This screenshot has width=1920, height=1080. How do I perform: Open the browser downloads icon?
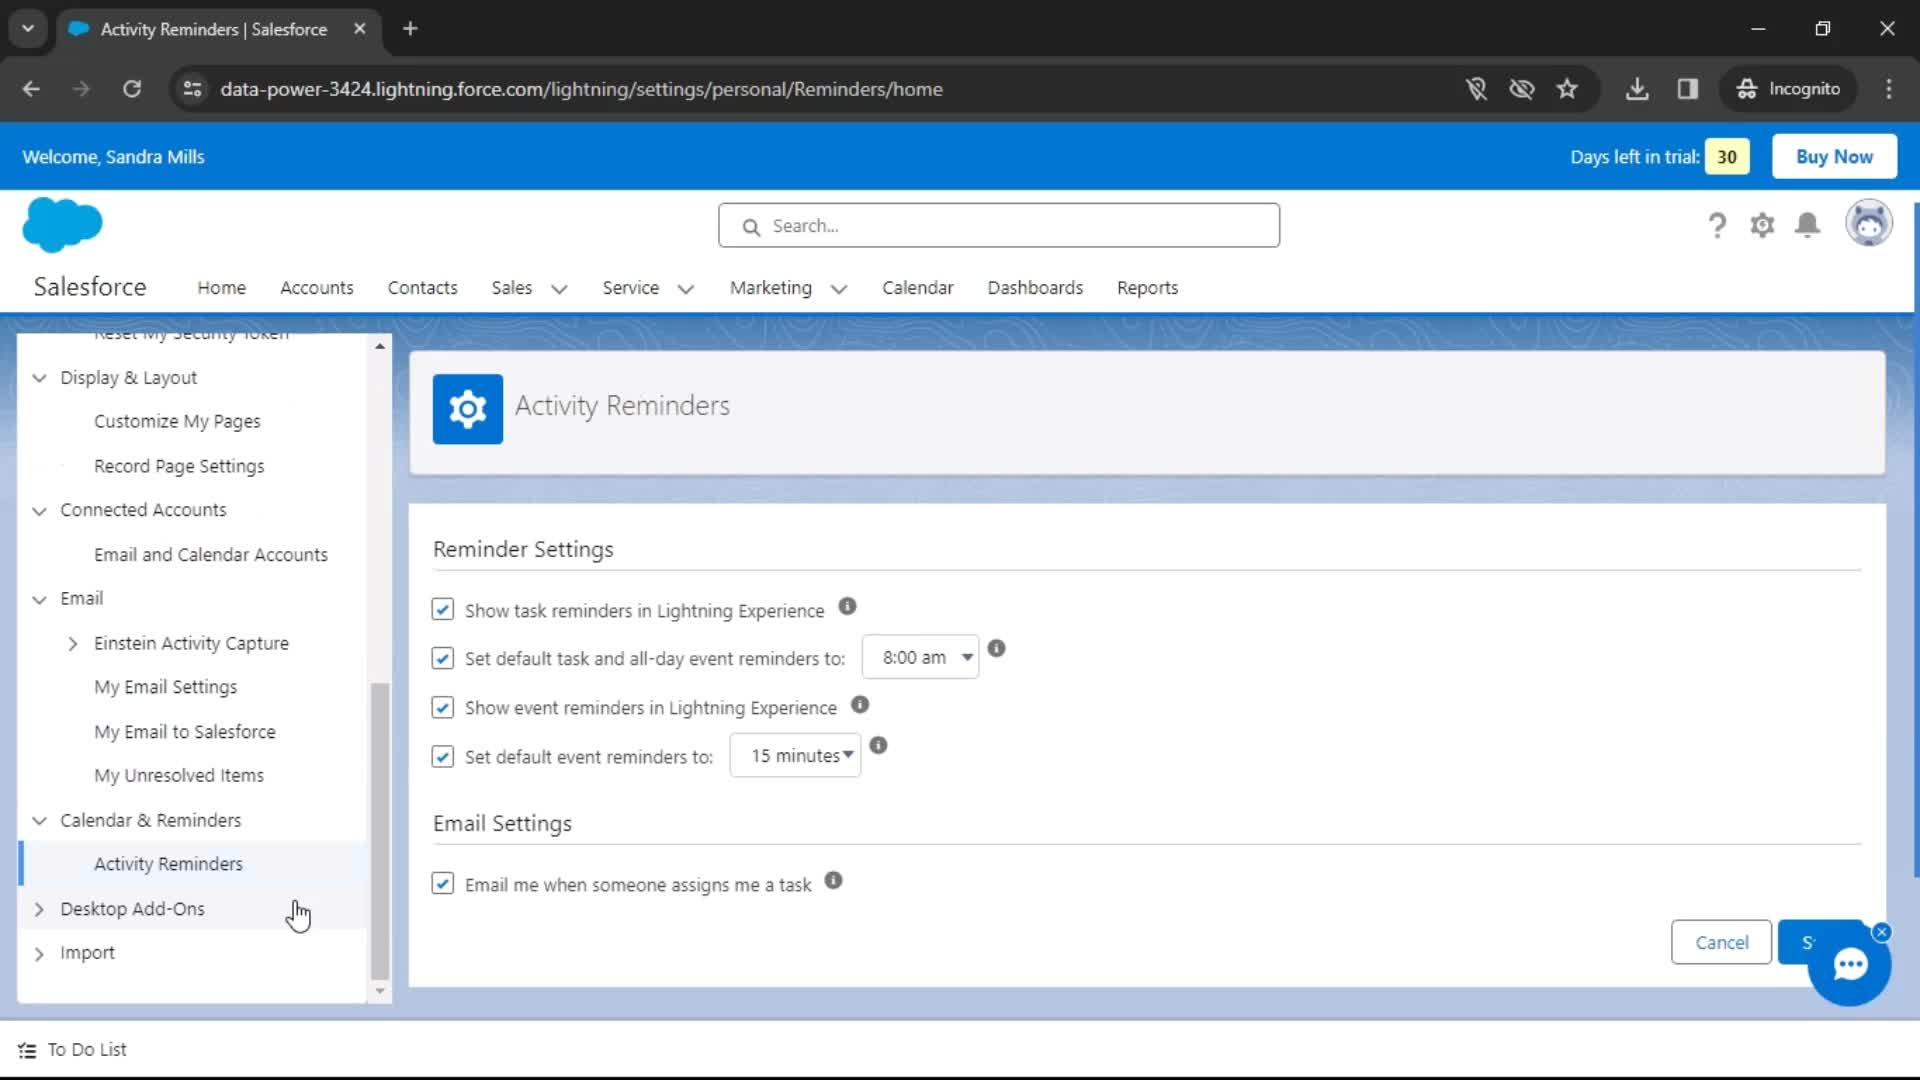[x=1637, y=89]
